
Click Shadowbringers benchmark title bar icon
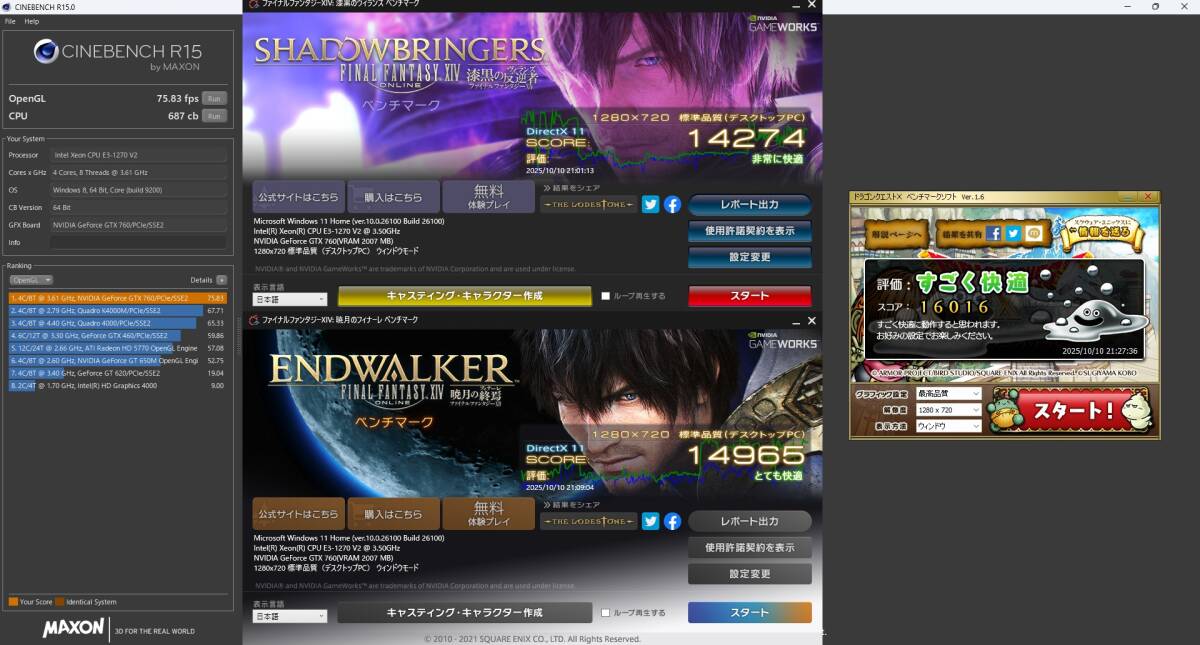[254, 5]
